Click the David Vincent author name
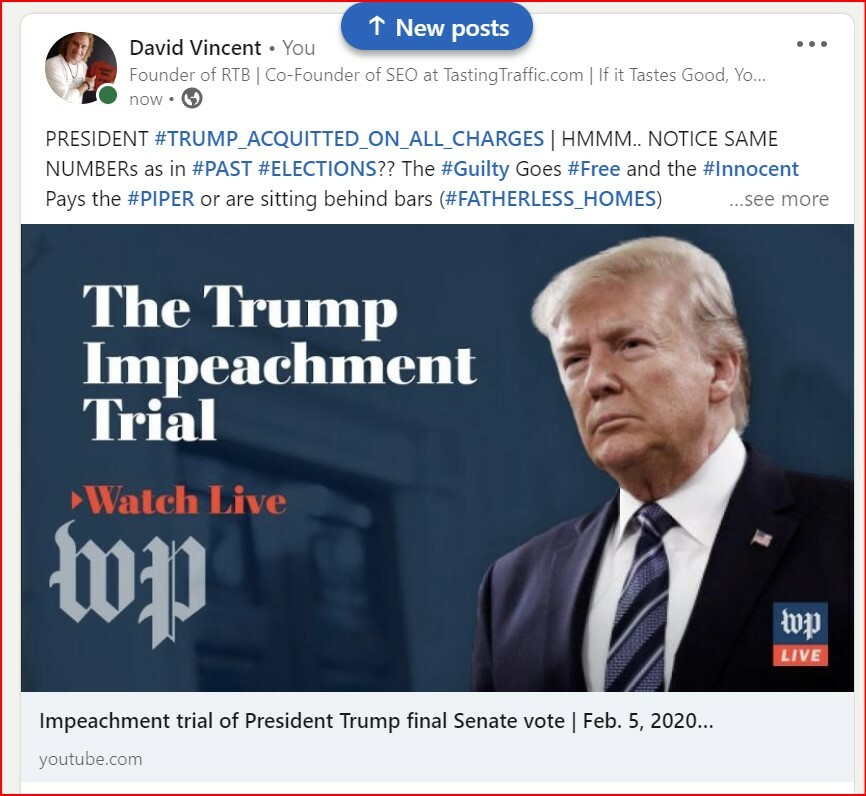This screenshot has width=866, height=796. 195,48
